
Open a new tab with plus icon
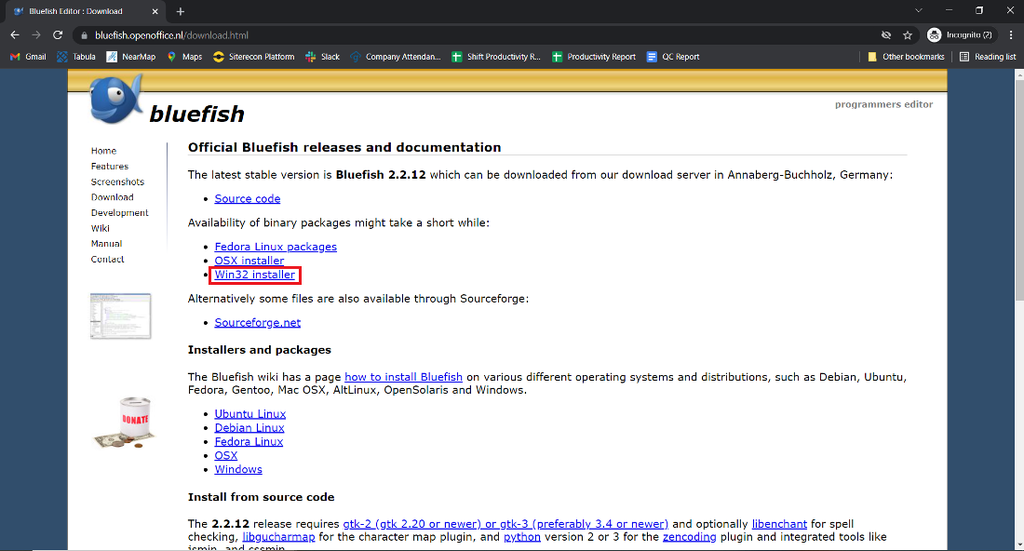[180, 11]
